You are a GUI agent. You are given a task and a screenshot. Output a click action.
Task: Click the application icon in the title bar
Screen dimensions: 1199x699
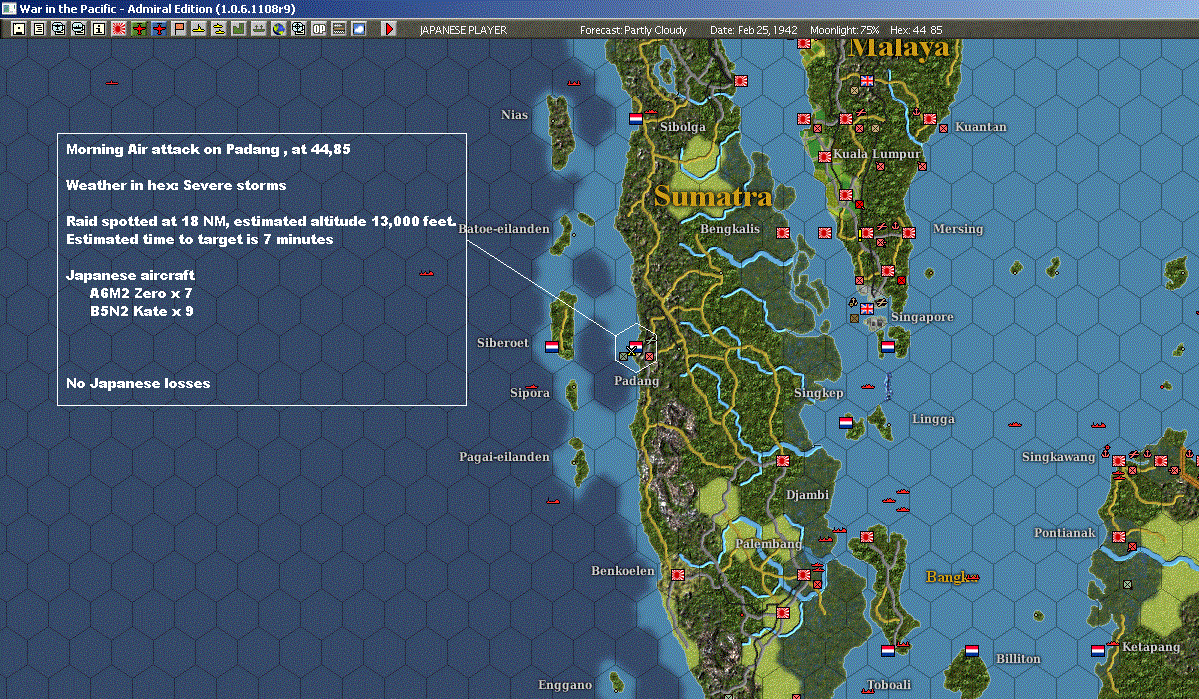(8, 8)
